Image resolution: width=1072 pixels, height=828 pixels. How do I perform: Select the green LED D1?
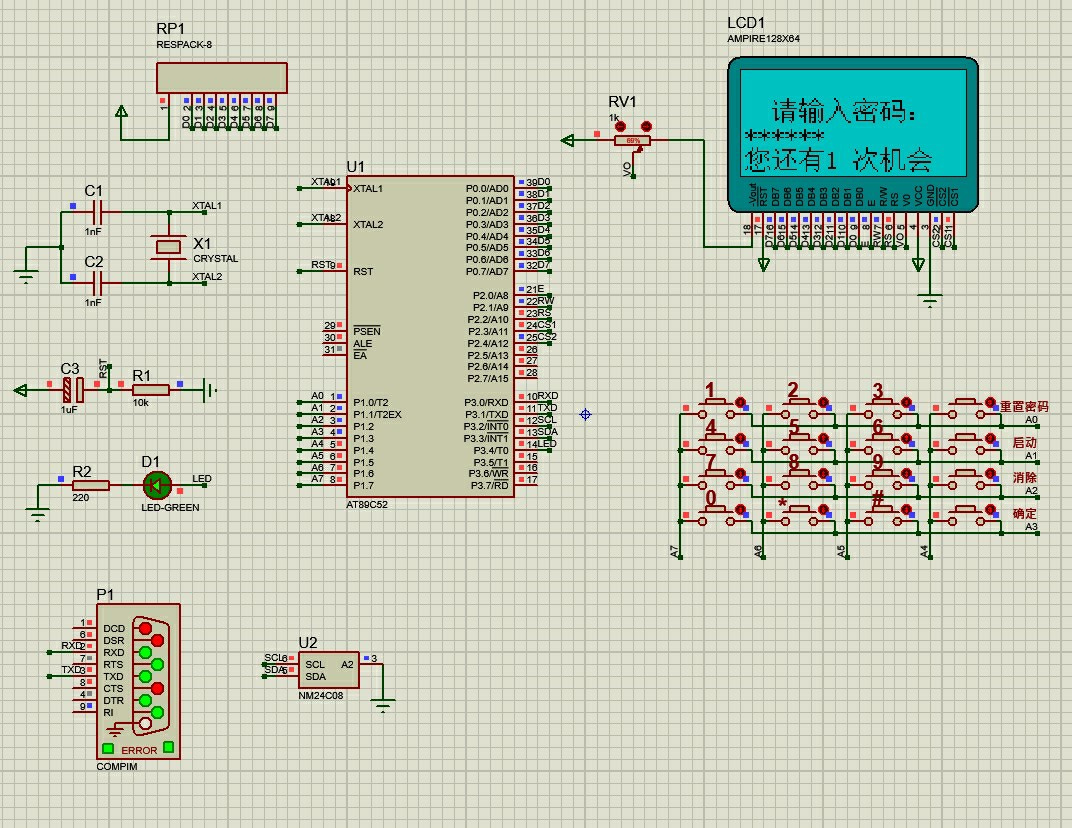pyautogui.click(x=157, y=485)
